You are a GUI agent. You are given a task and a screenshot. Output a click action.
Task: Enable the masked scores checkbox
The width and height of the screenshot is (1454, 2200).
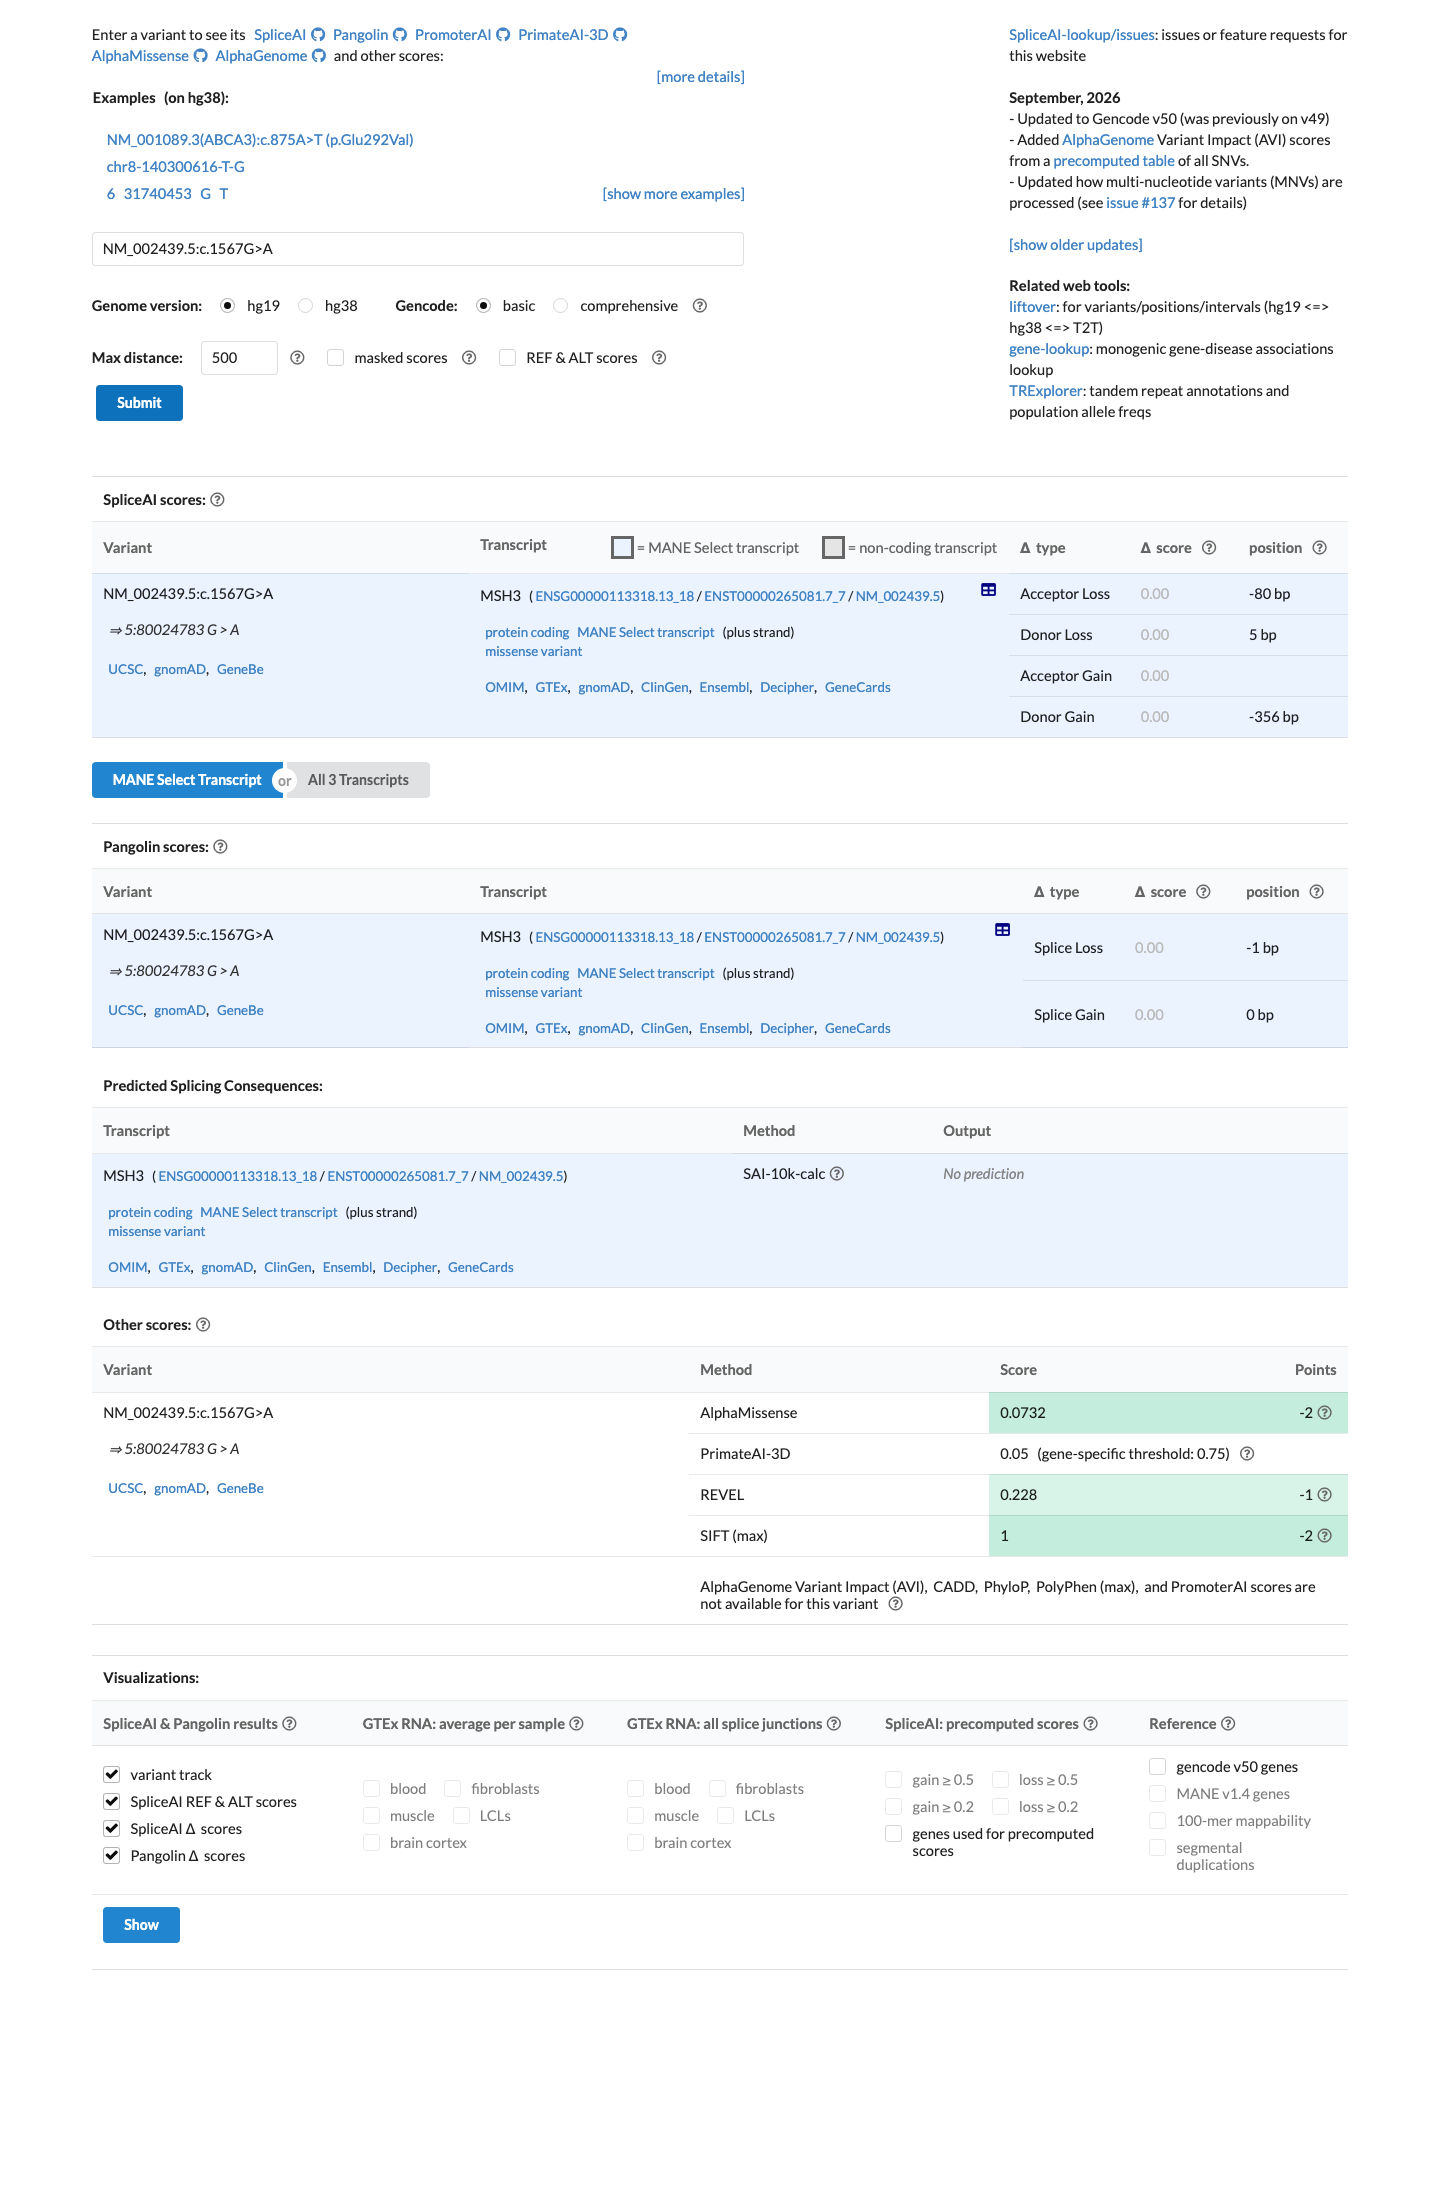(336, 358)
